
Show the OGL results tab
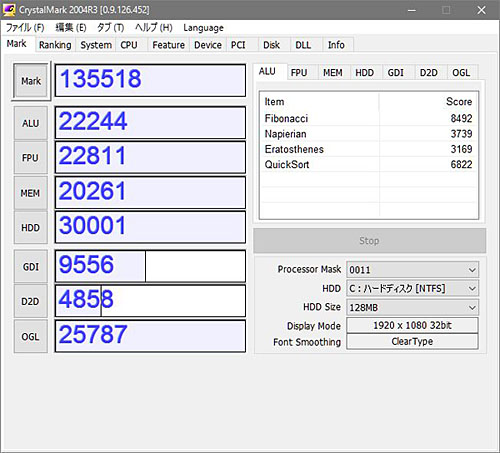(x=461, y=72)
